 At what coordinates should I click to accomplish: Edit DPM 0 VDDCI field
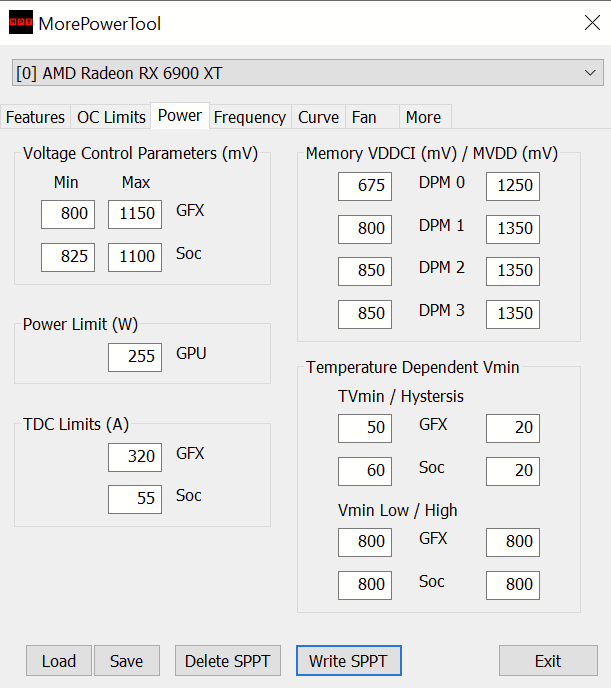[365, 186]
